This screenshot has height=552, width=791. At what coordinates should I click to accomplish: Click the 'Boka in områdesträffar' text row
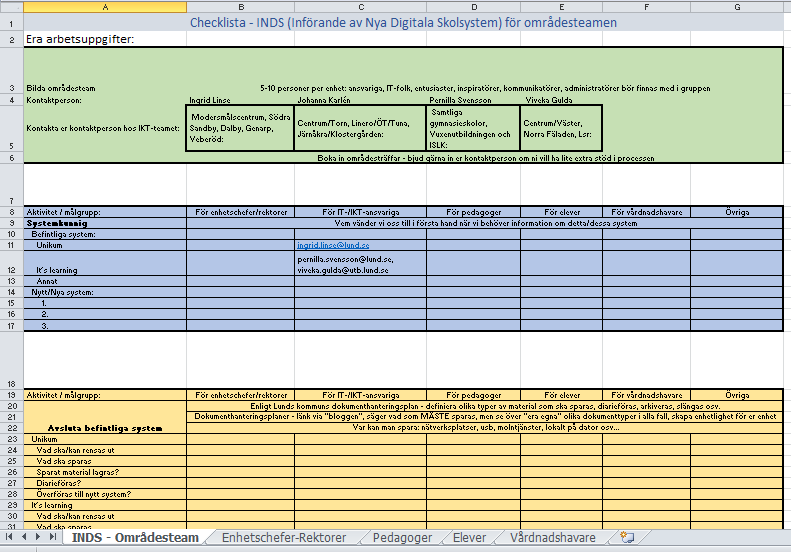tap(485, 158)
